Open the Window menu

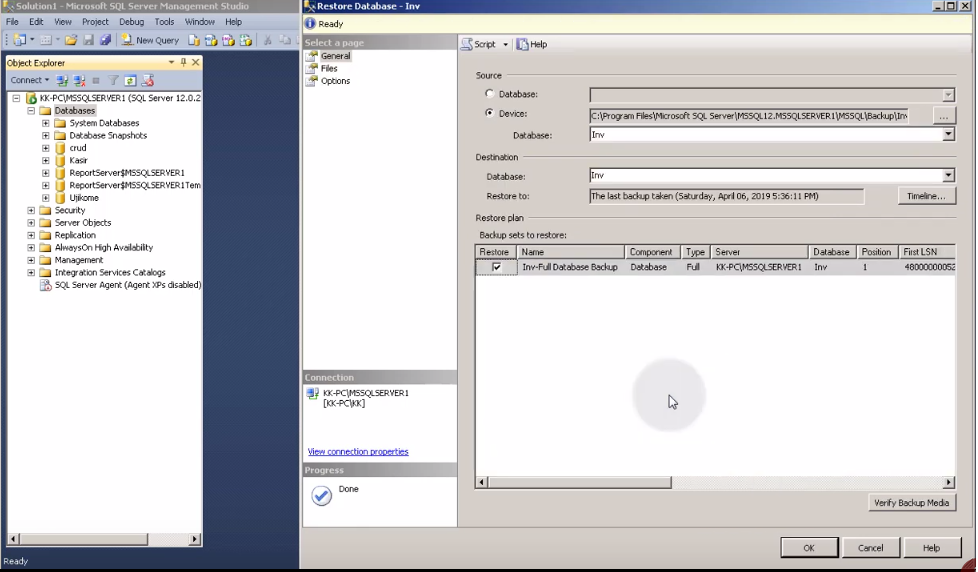point(200,22)
